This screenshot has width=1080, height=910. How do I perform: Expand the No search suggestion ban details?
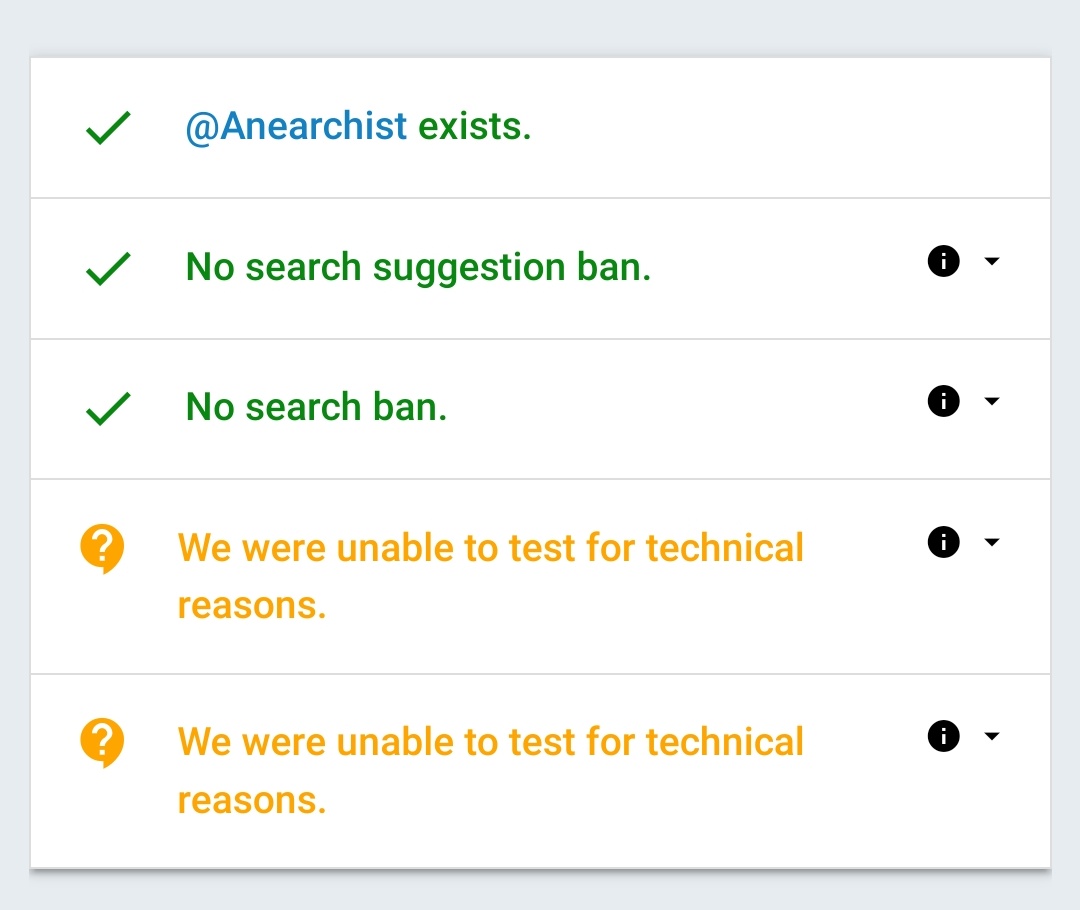992,262
